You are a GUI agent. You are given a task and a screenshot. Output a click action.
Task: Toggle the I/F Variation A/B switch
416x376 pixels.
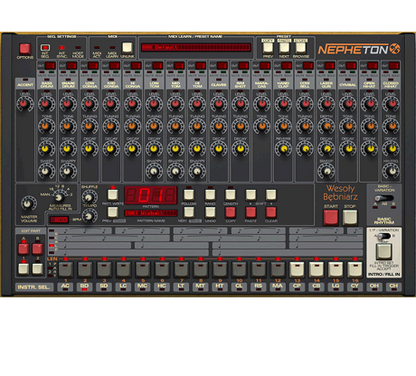pyautogui.click(x=384, y=236)
